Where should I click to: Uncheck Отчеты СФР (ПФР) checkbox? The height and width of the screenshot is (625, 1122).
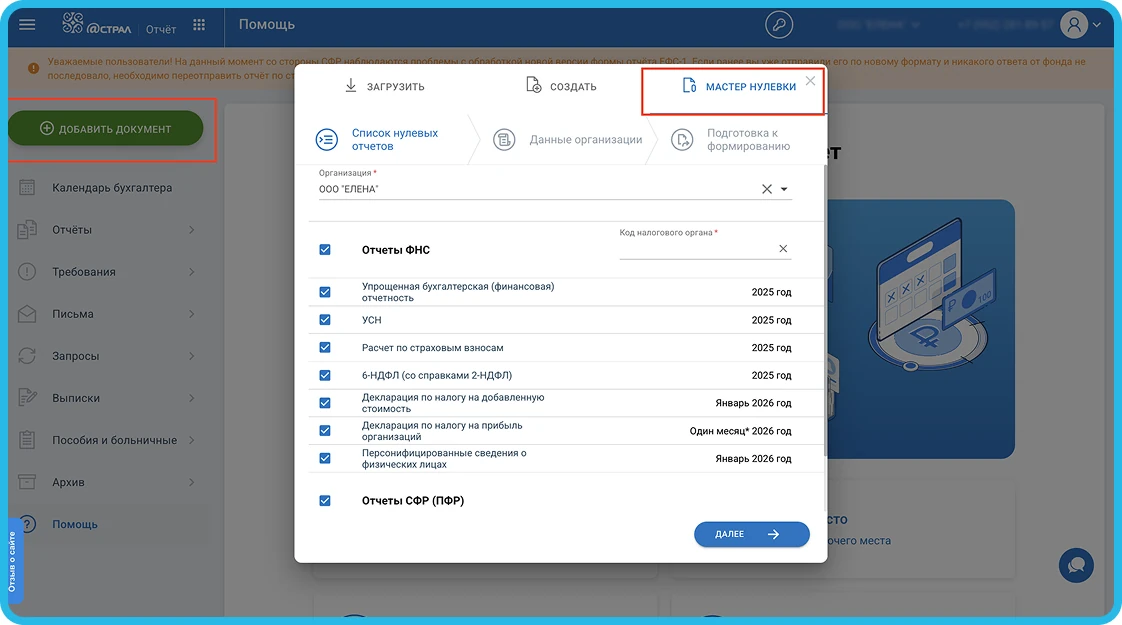coord(325,501)
